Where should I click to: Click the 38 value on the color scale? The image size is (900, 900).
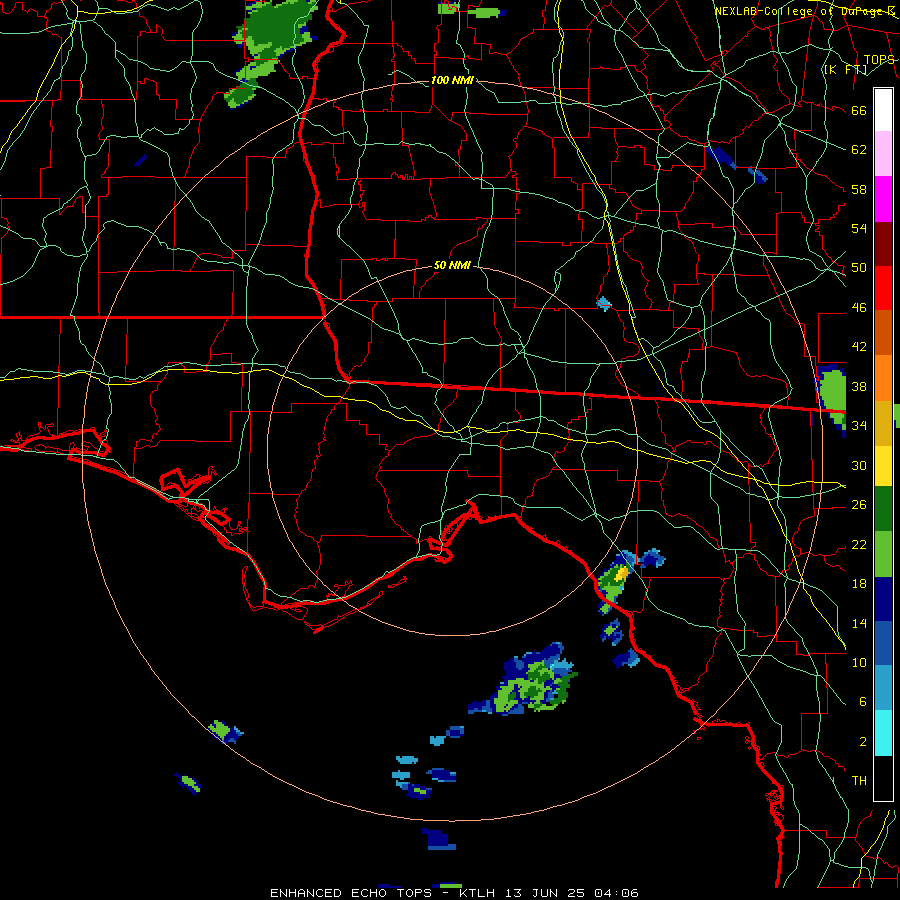point(859,386)
